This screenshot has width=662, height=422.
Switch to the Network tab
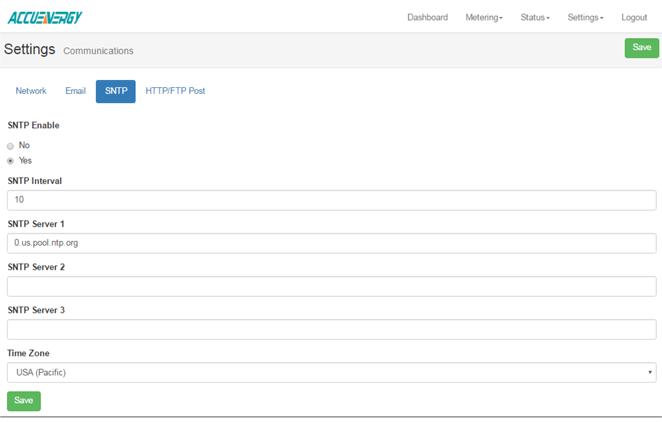tap(31, 91)
